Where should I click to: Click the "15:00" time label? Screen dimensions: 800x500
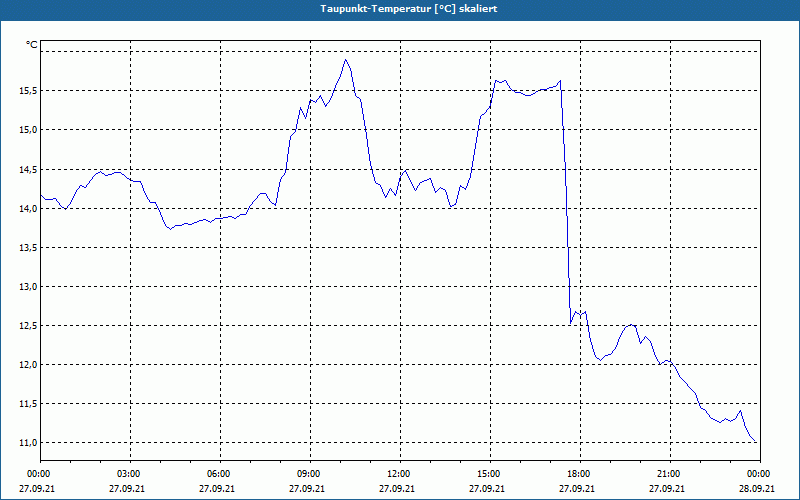[x=489, y=474]
